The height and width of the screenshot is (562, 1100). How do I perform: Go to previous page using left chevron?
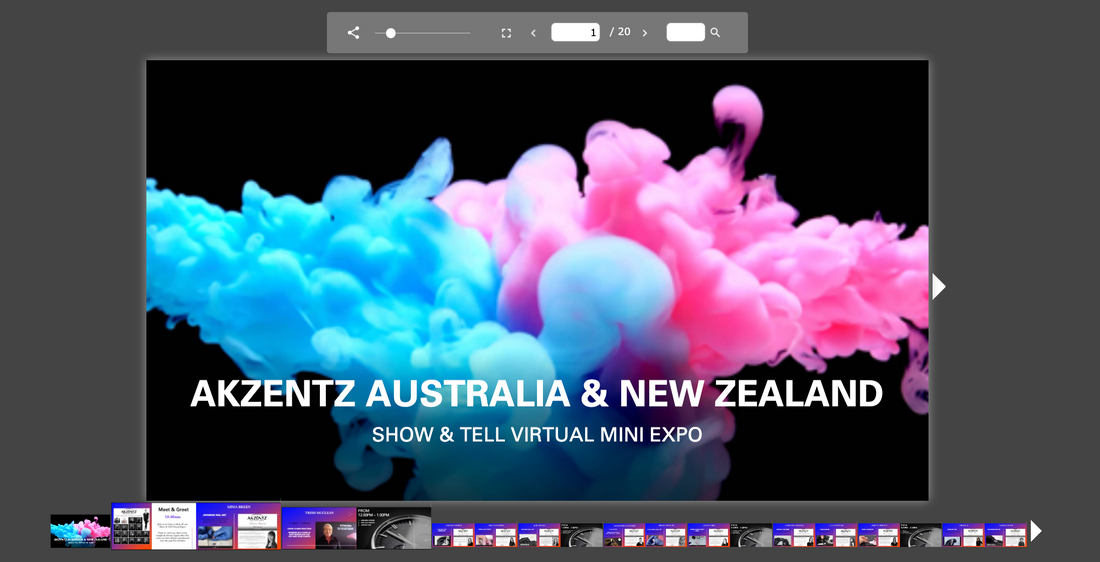click(x=533, y=33)
